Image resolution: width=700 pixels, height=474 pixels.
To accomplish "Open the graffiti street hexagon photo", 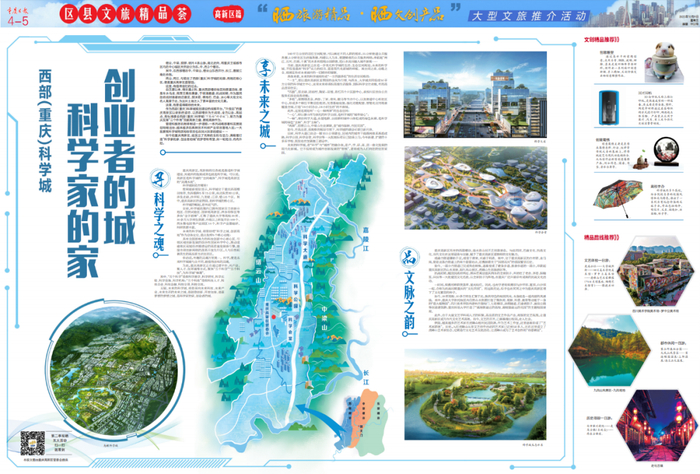I will pyautogui.click(x=656, y=271).
